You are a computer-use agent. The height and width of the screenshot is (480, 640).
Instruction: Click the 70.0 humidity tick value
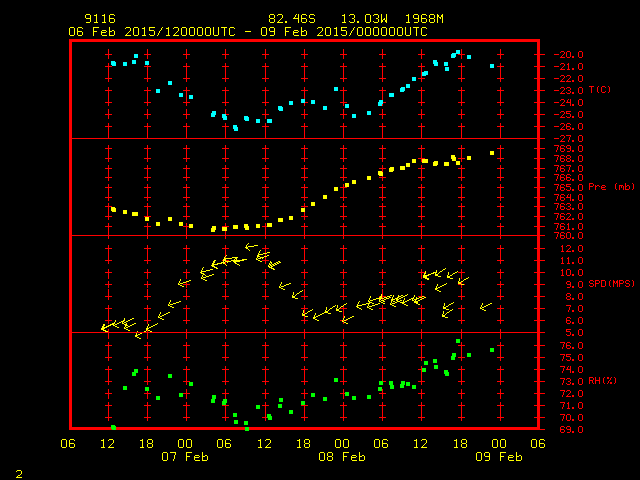pos(572,418)
